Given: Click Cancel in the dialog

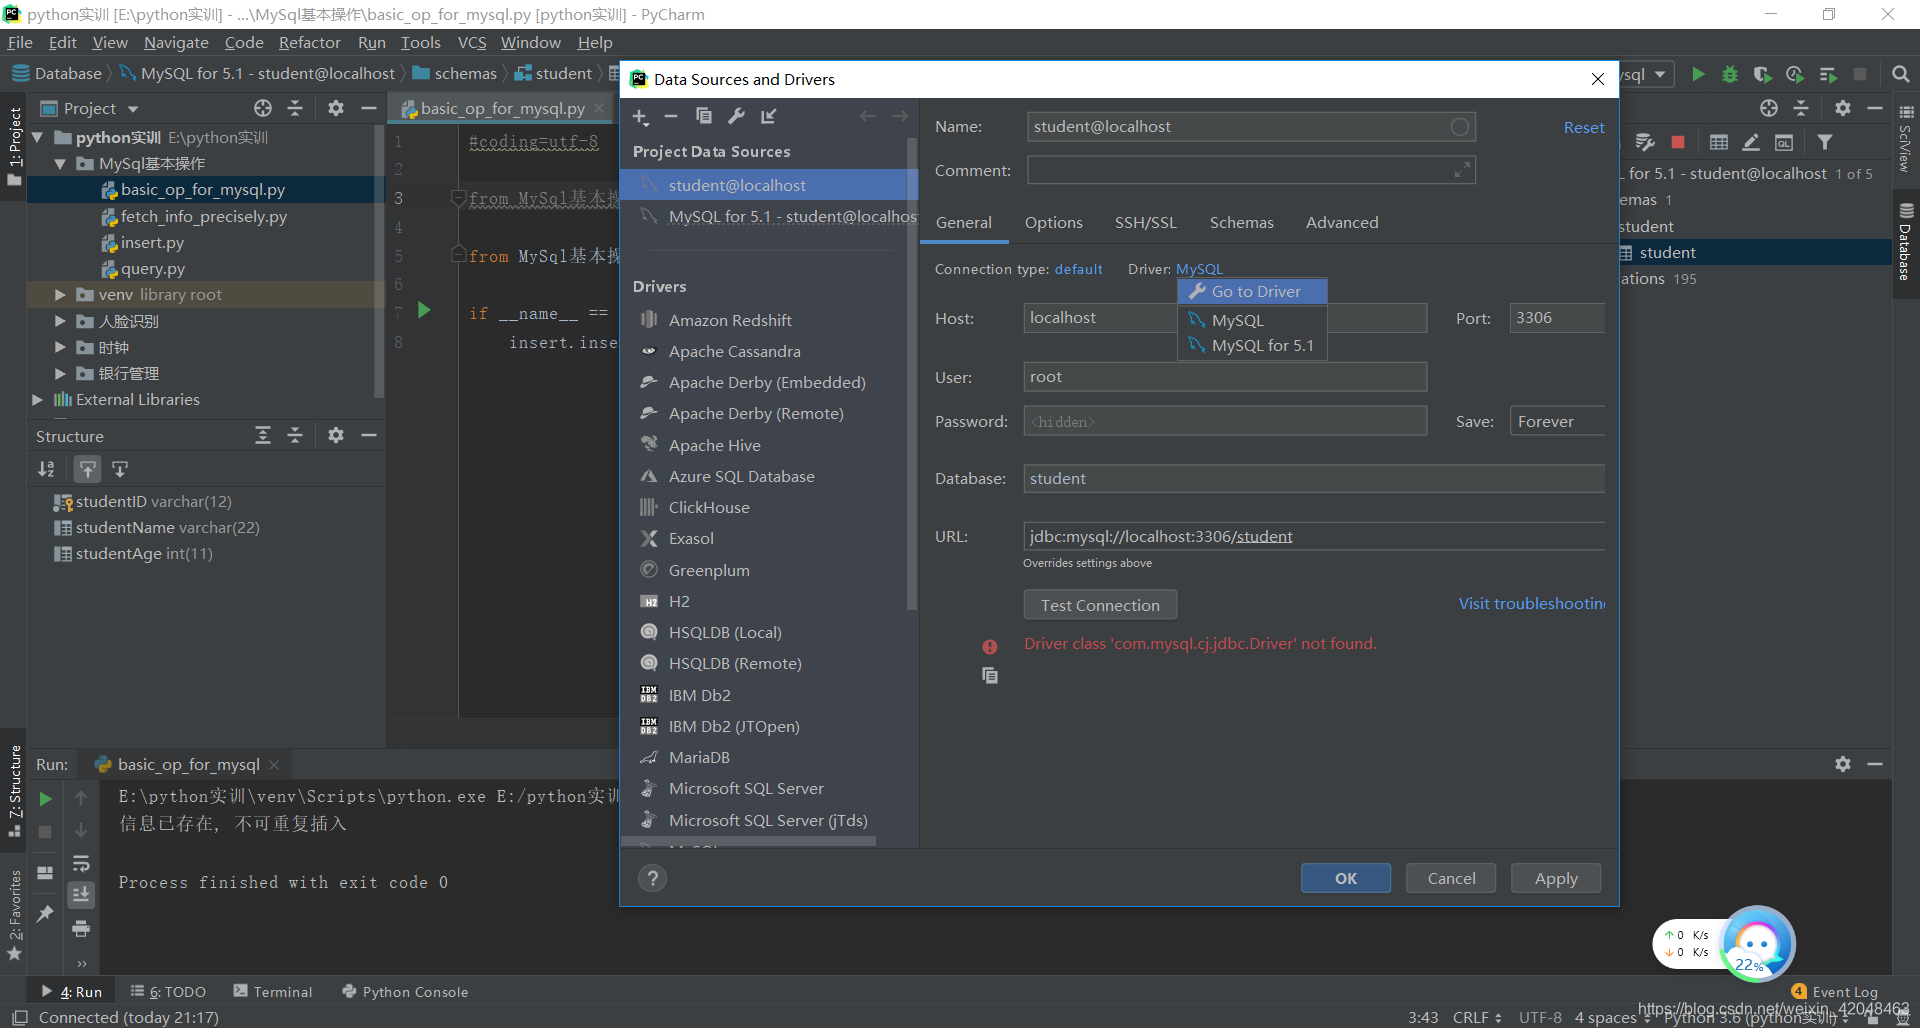Looking at the screenshot, I should (x=1451, y=878).
